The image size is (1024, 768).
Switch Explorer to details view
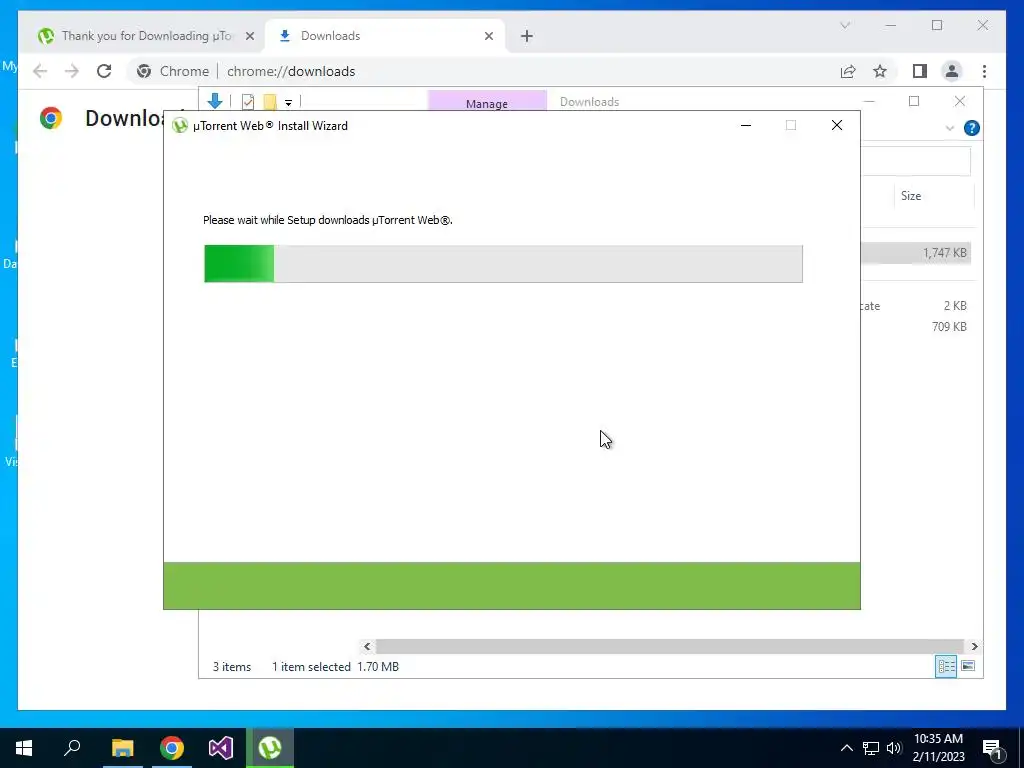(x=946, y=666)
